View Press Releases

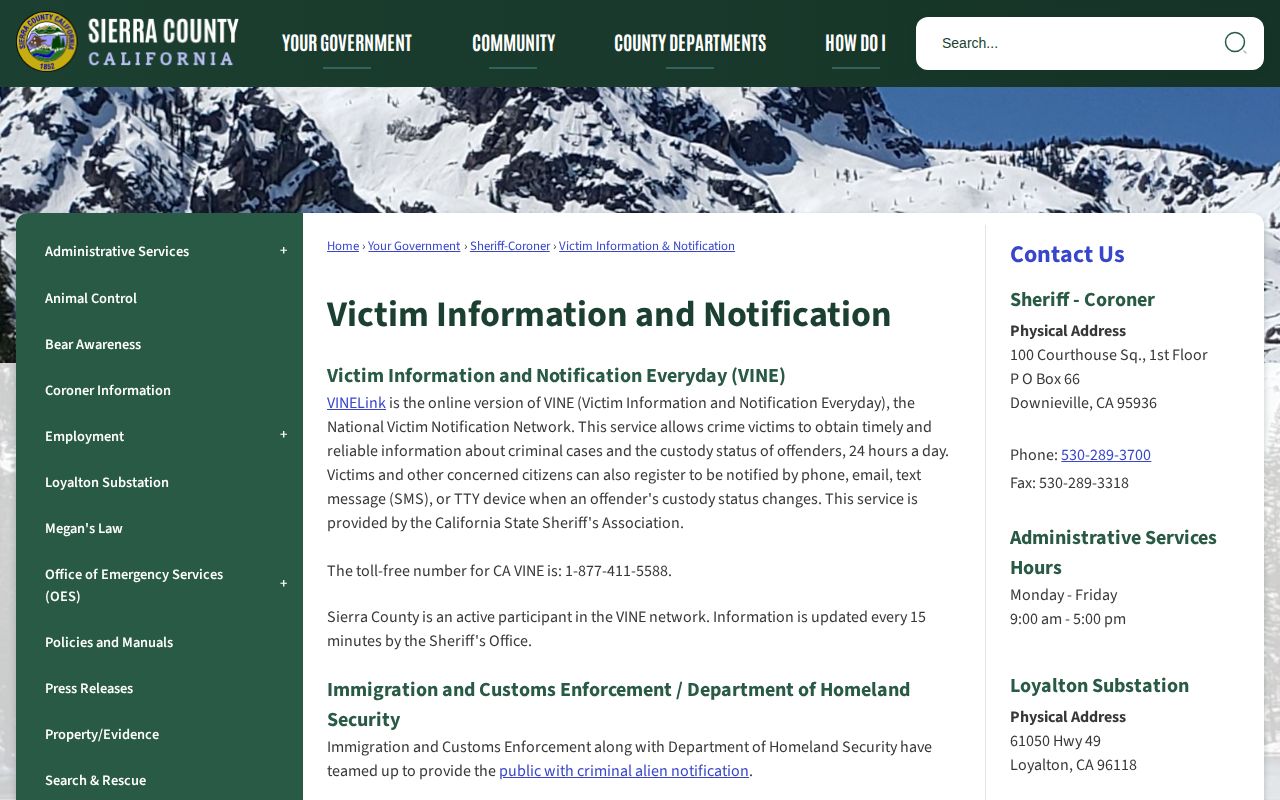tap(89, 688)
